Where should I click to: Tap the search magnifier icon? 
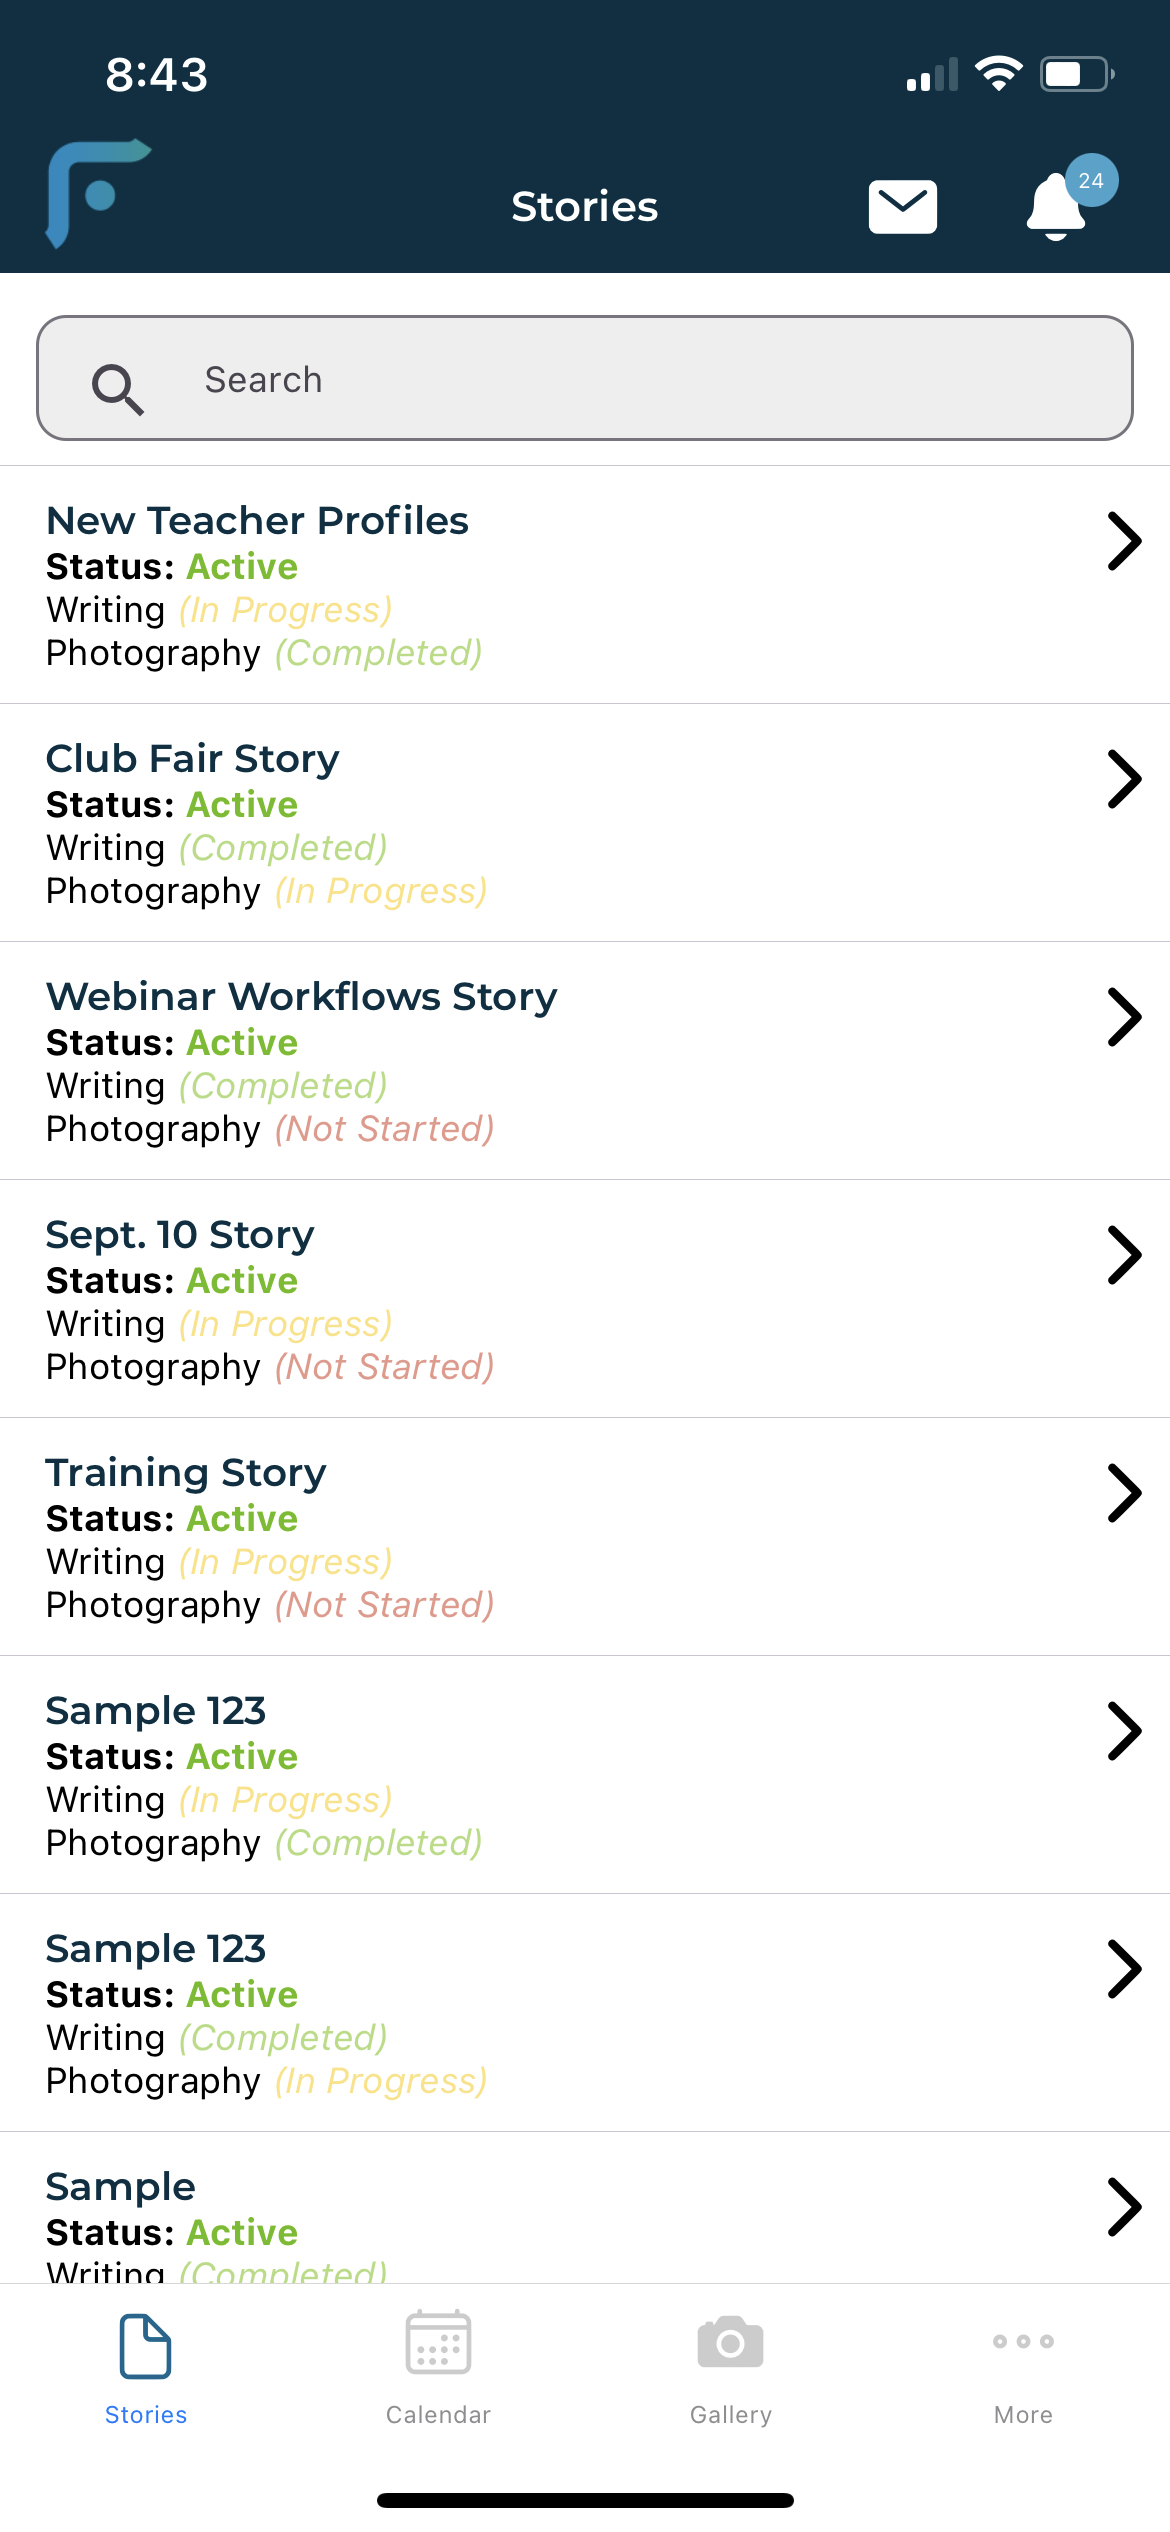pos(117,388)
